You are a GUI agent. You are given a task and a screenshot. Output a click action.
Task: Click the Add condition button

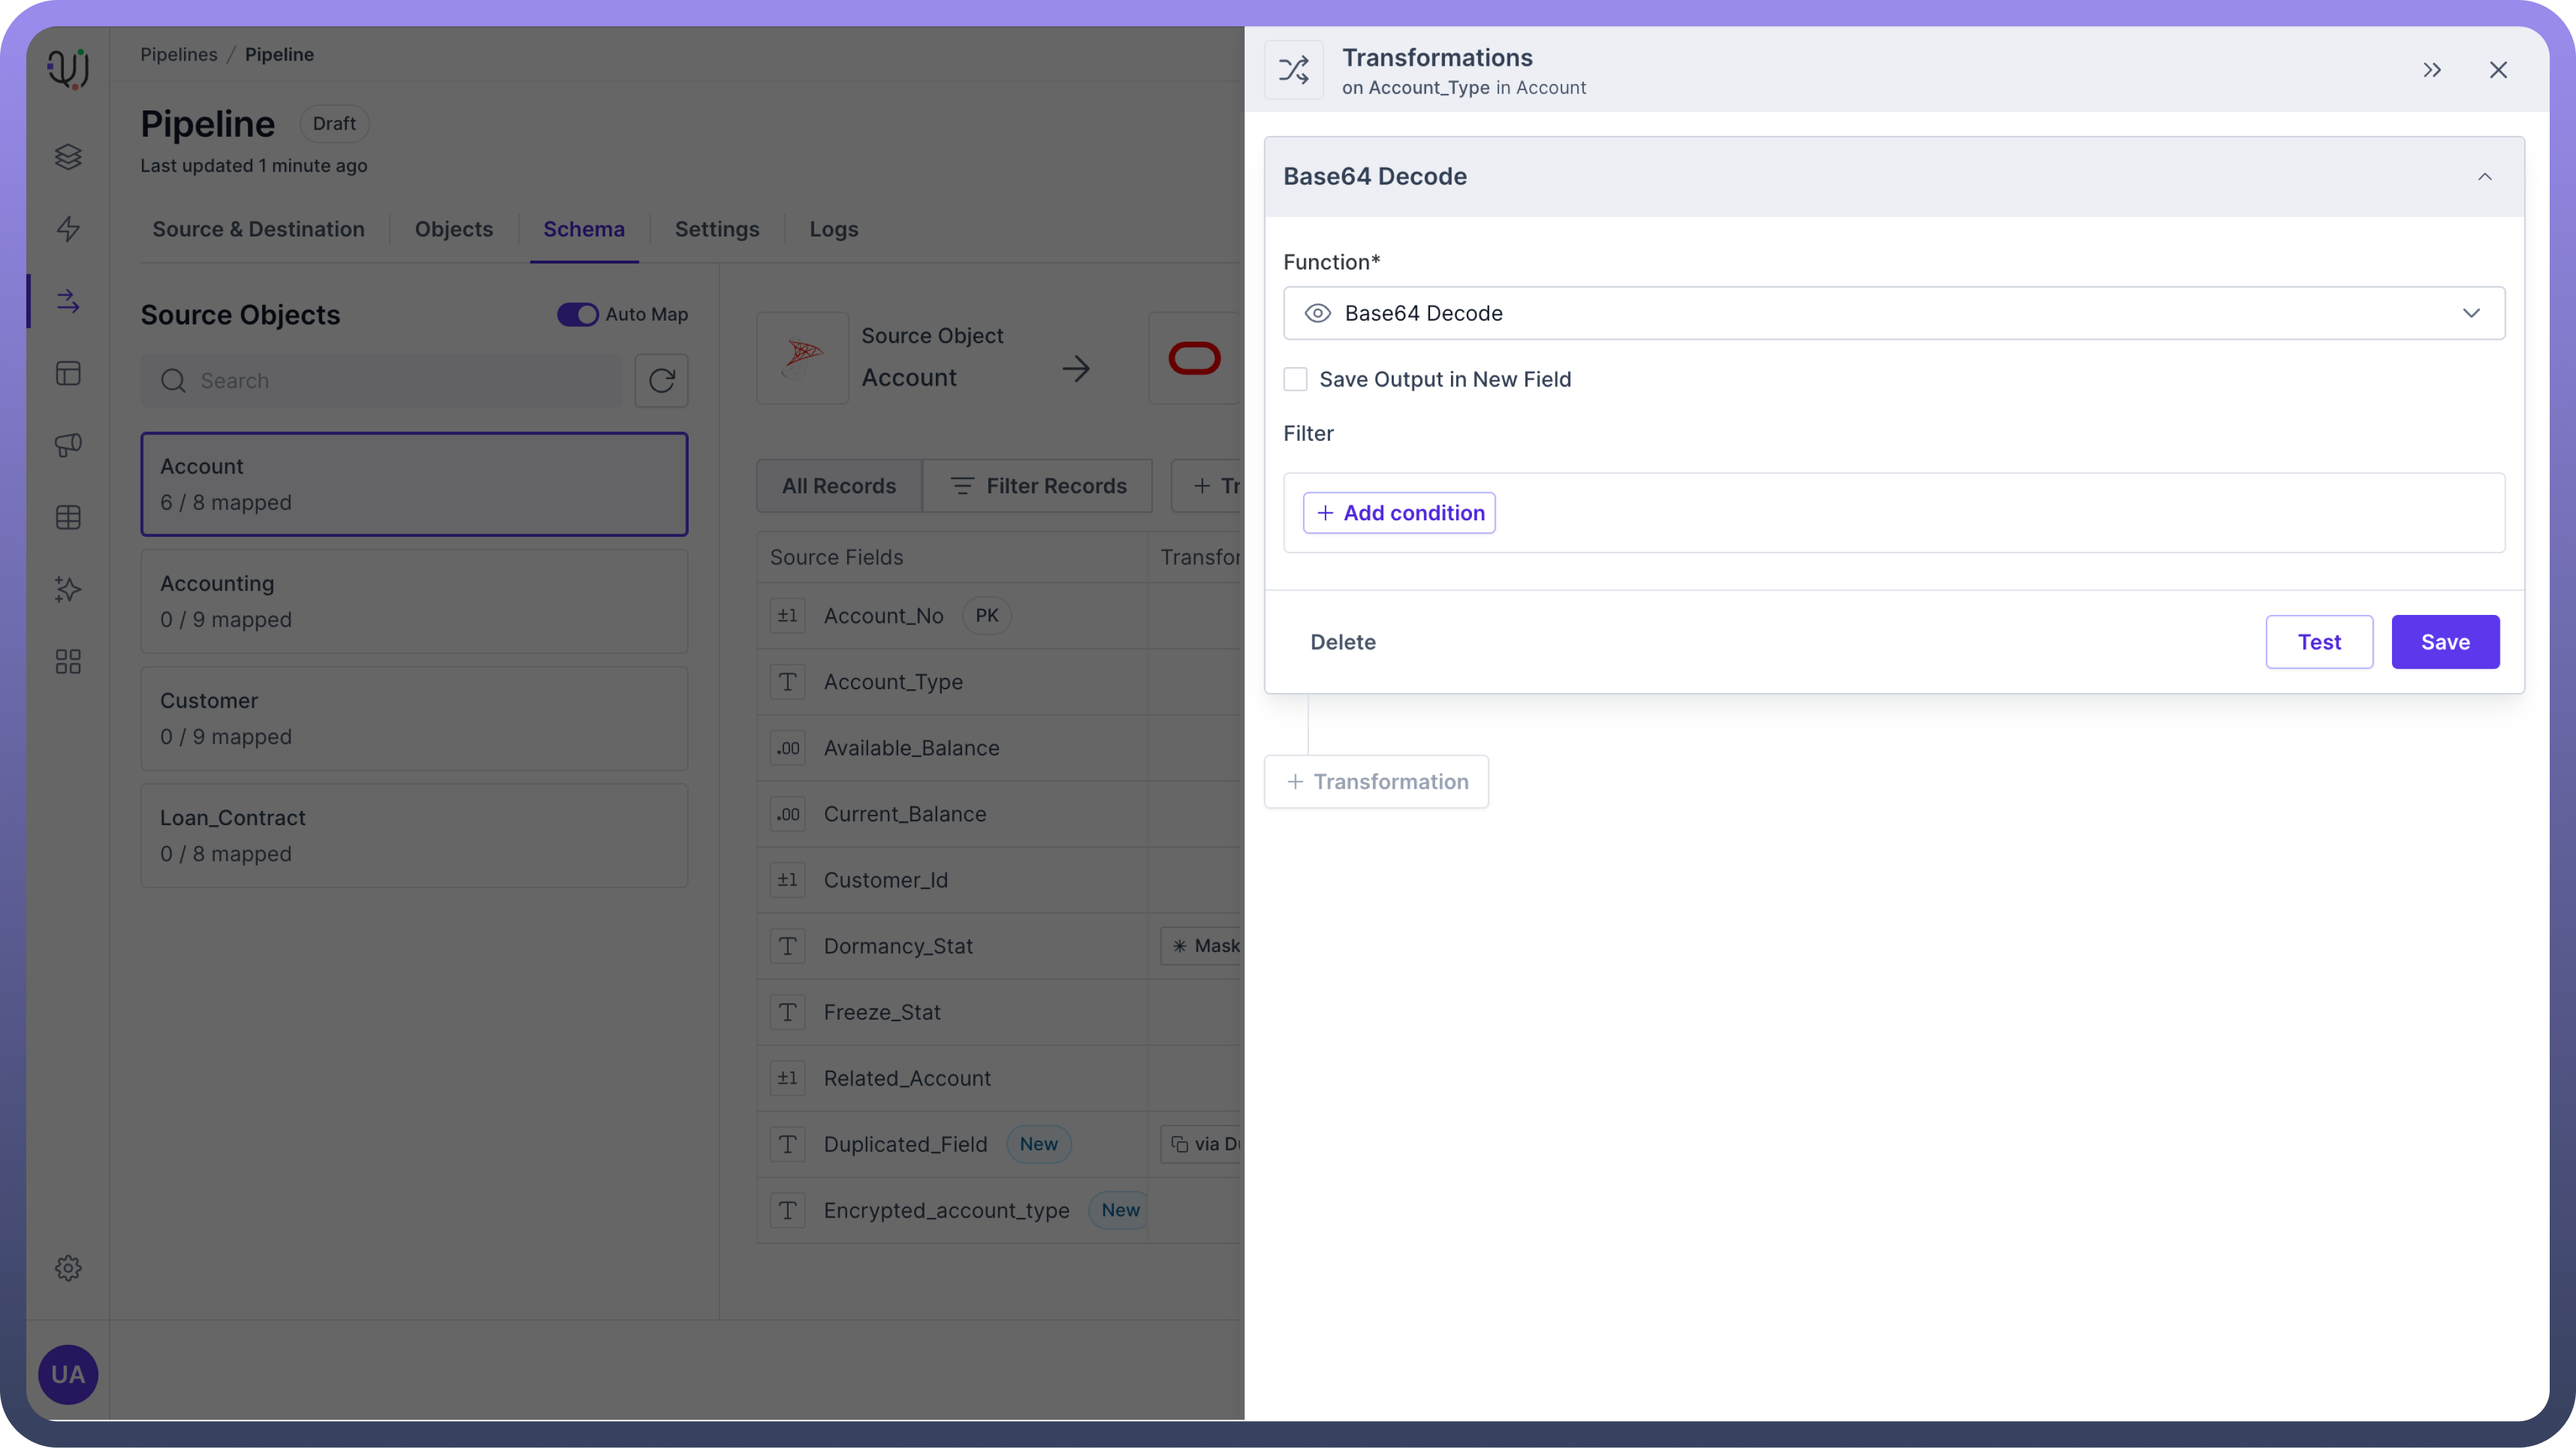(1398, 513)
